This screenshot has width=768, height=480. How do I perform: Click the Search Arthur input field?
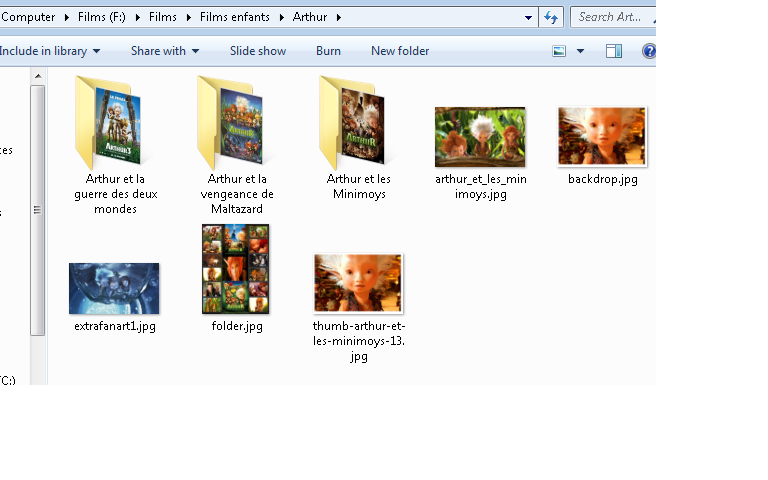[613, 17]
